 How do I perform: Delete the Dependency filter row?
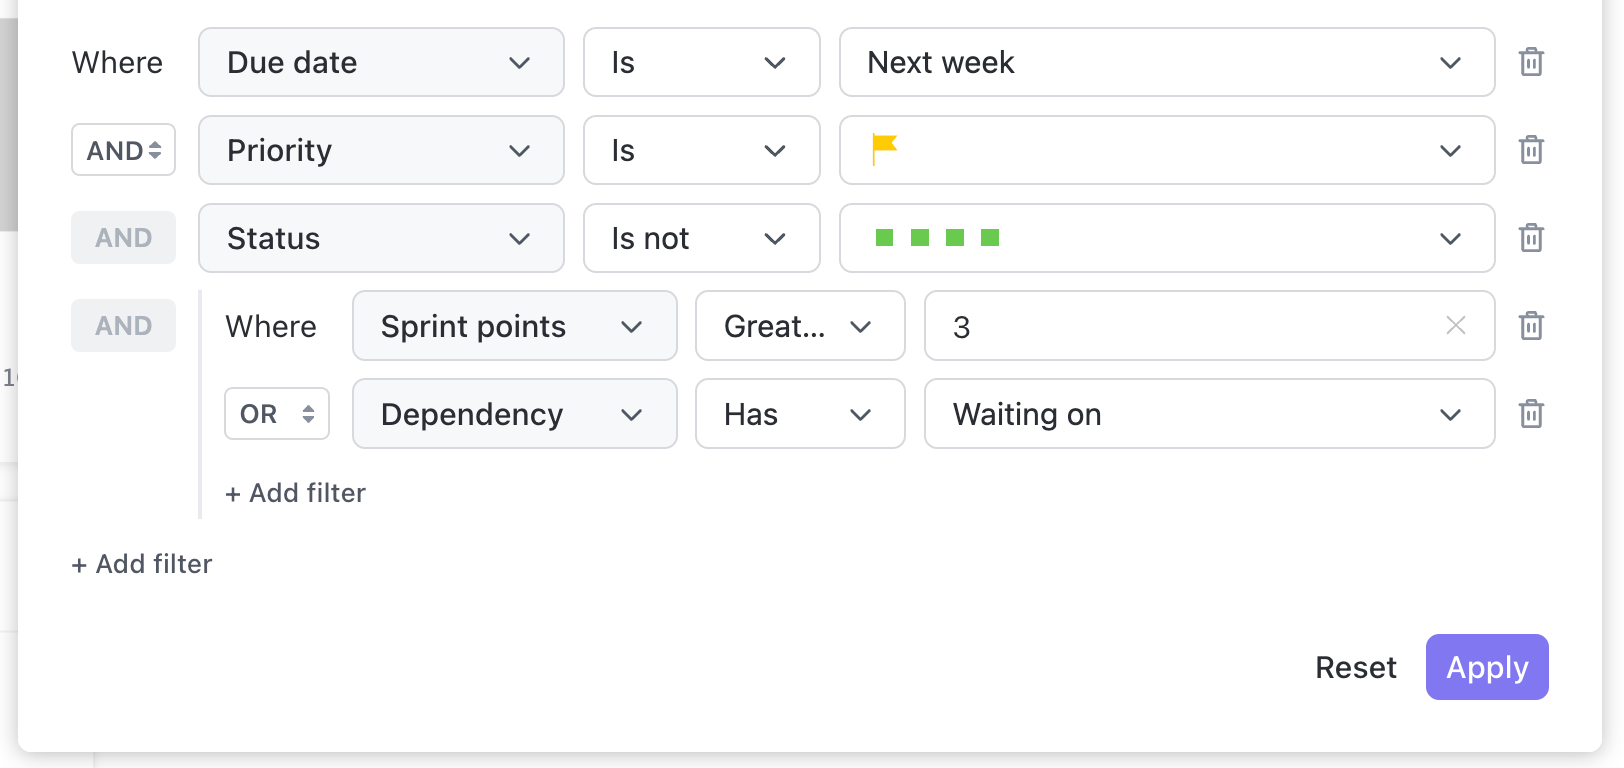pos(1531,414)
